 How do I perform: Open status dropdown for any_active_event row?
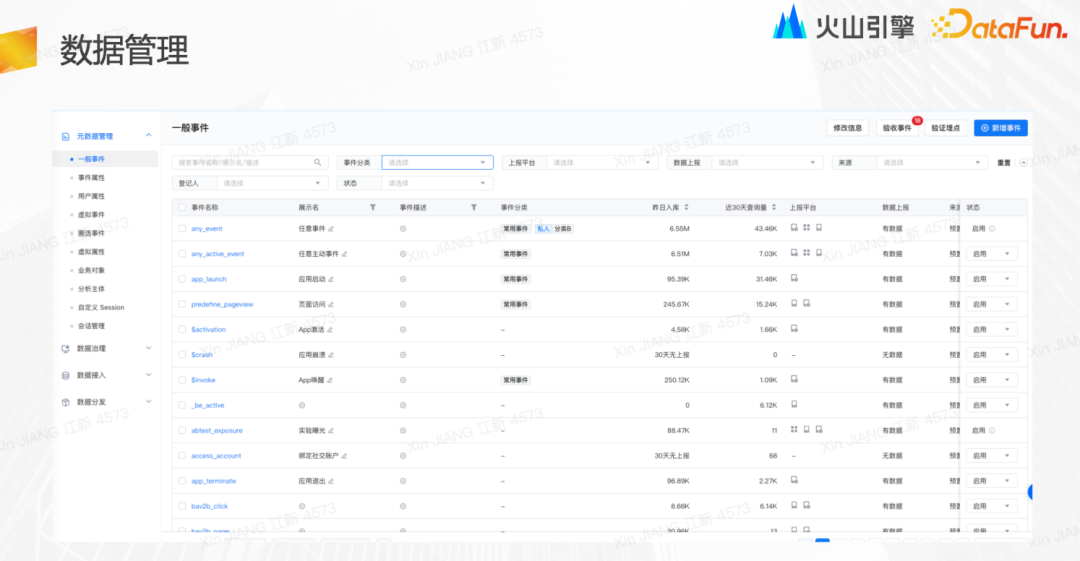[992, 254]
